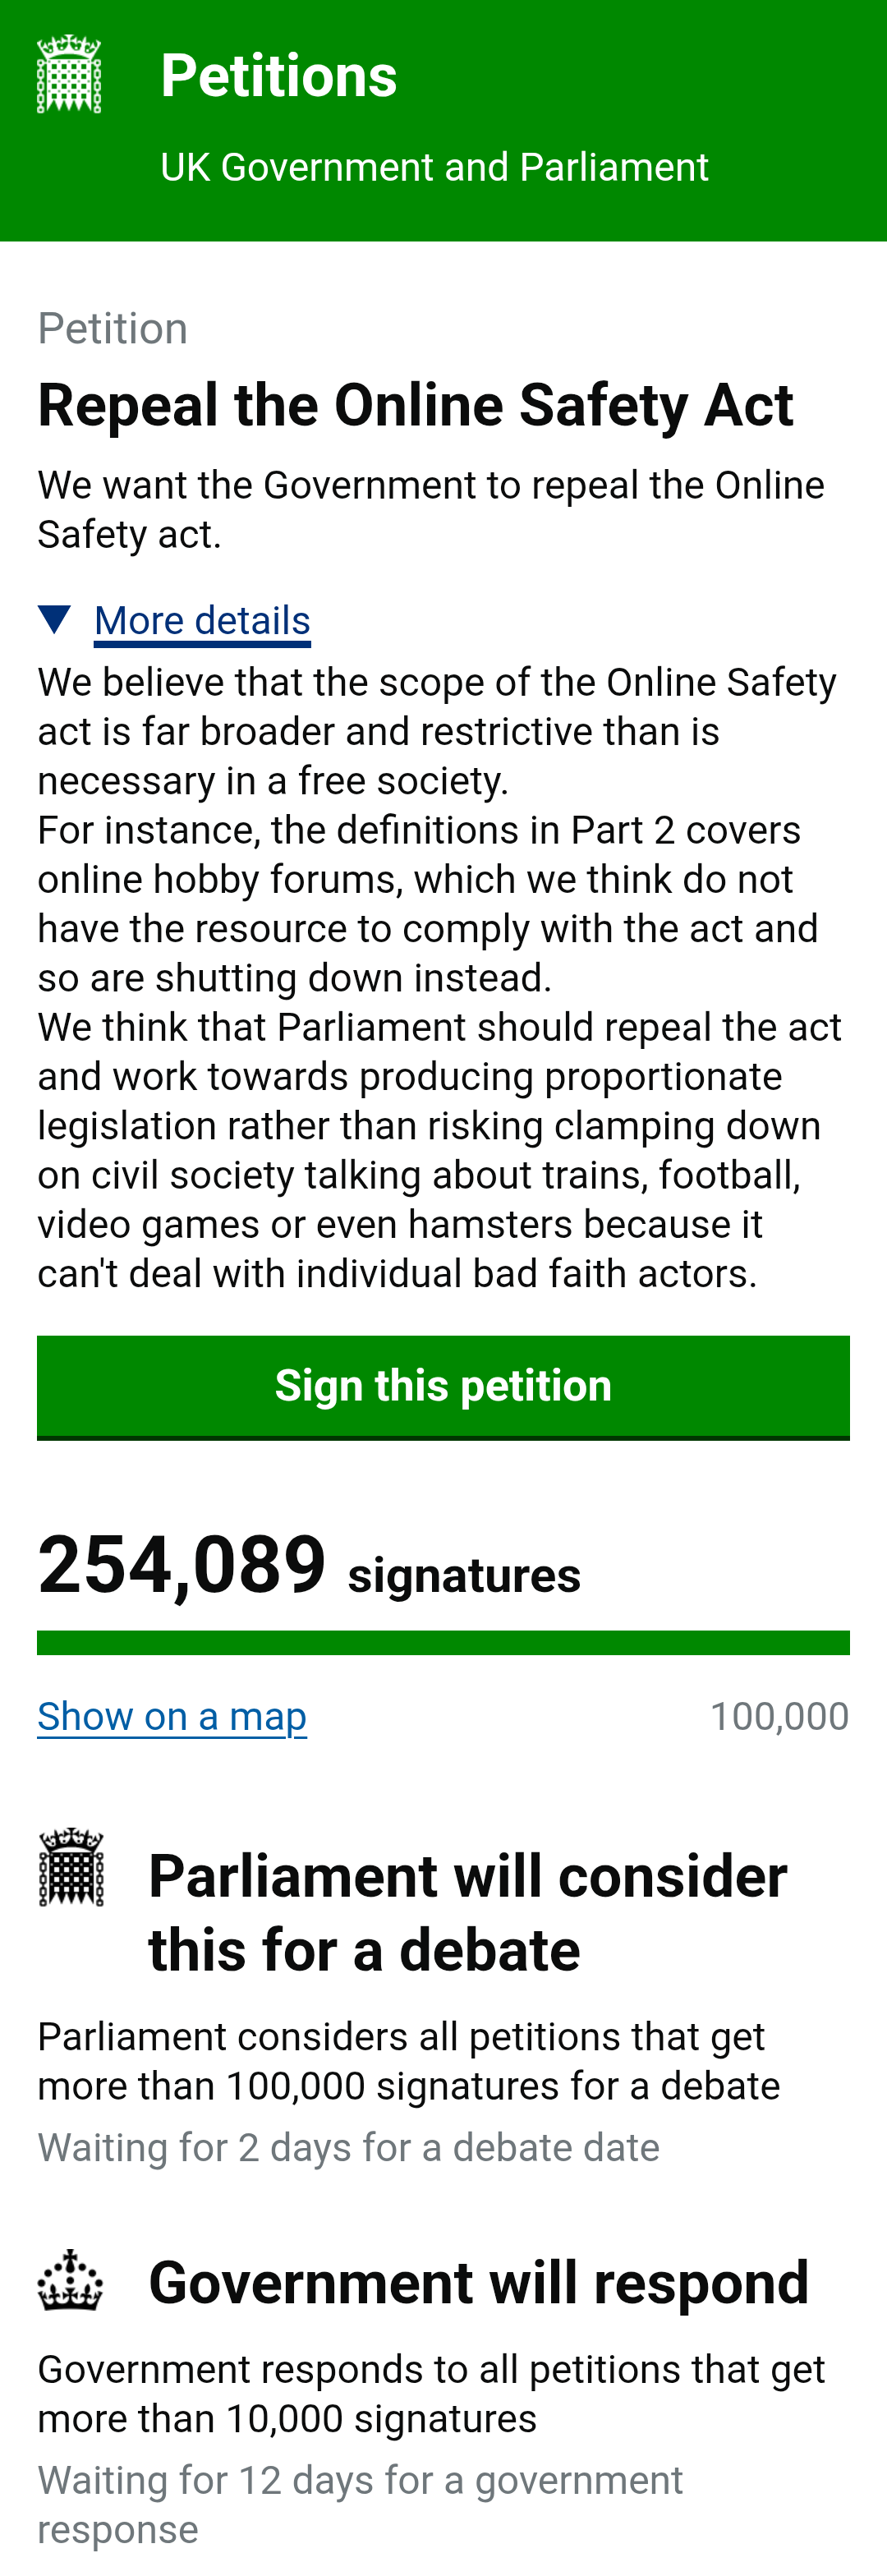
Task: Click the petition summary about repealing the act
Action: [431, 509]
